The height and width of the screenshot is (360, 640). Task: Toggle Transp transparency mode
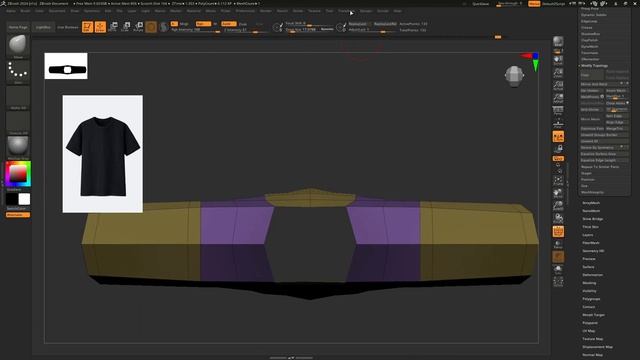point(558,244)
